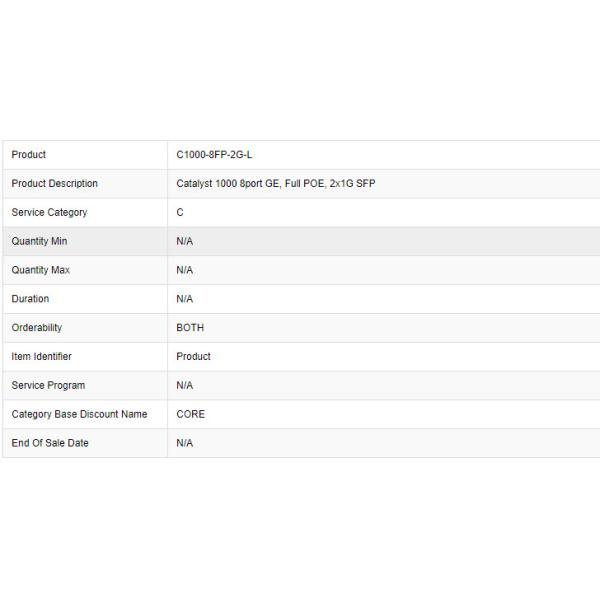
Task: Click the Duration label
Action: point(30,299)
